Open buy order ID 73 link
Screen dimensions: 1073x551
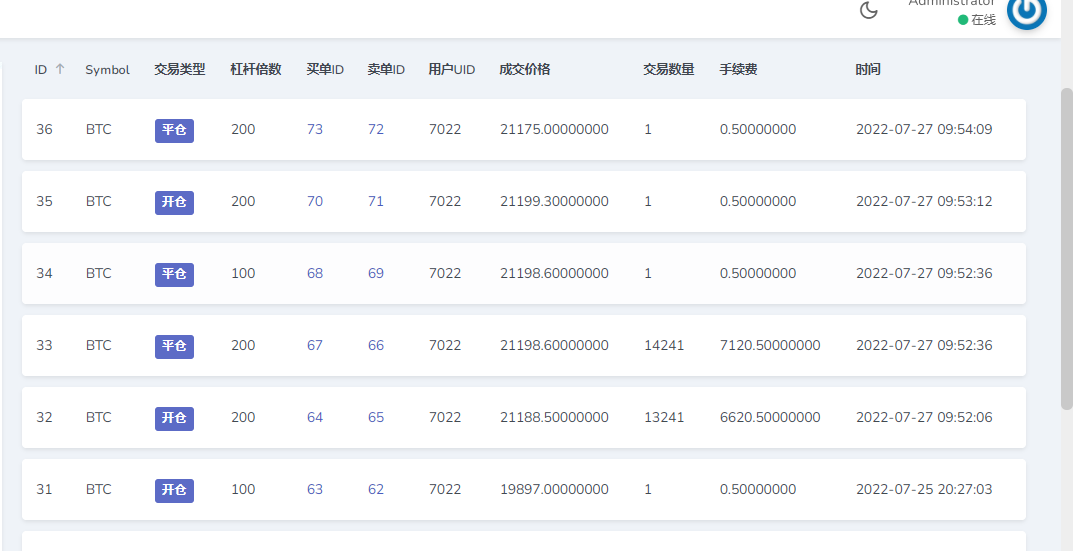coord(315,129)
